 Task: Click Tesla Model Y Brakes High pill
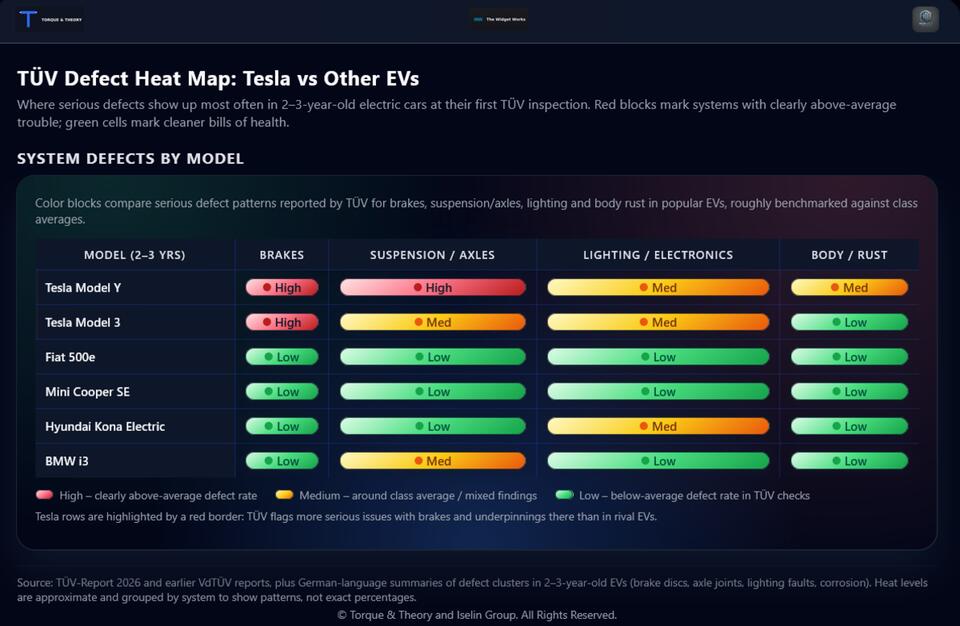coord(282,288)
